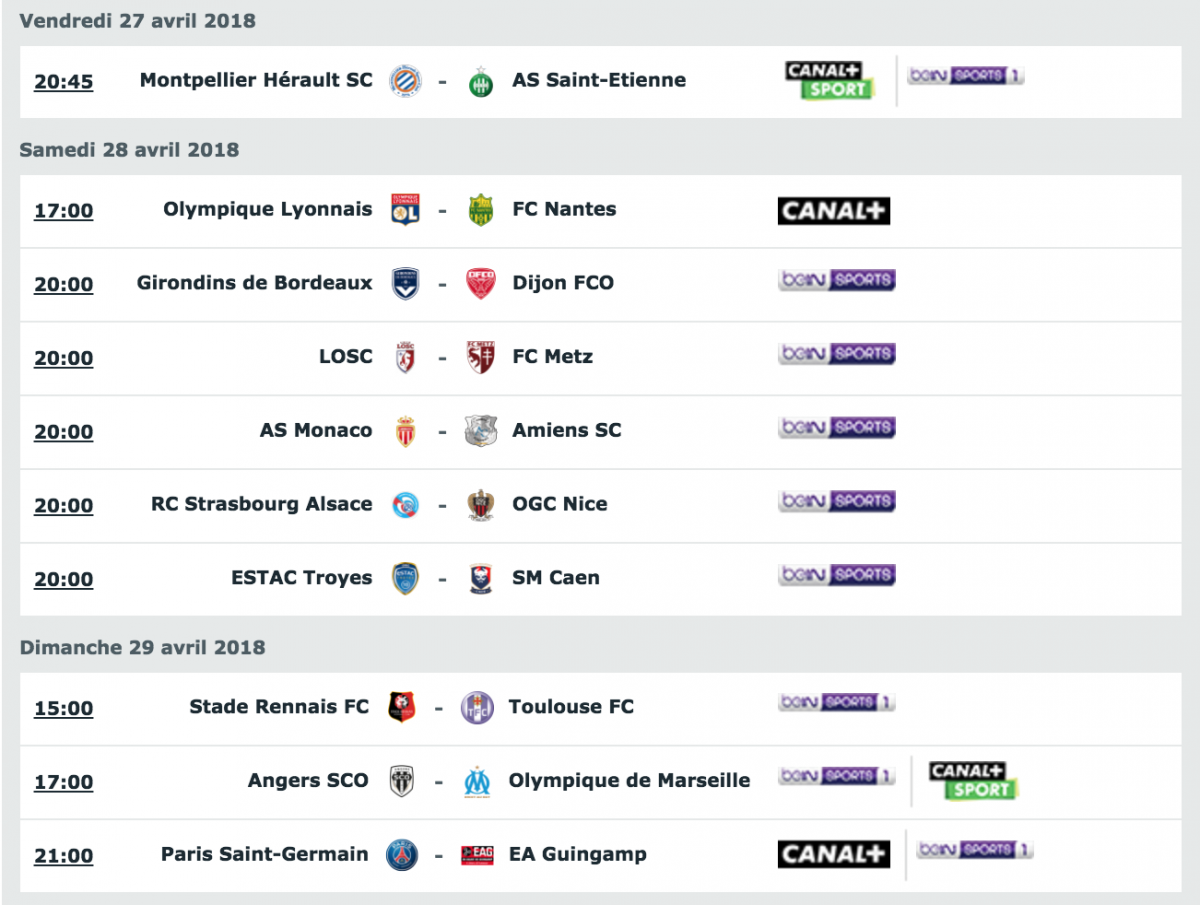
Task: Click the AS Saint-Etienne green crest
Action: [481, 81]
